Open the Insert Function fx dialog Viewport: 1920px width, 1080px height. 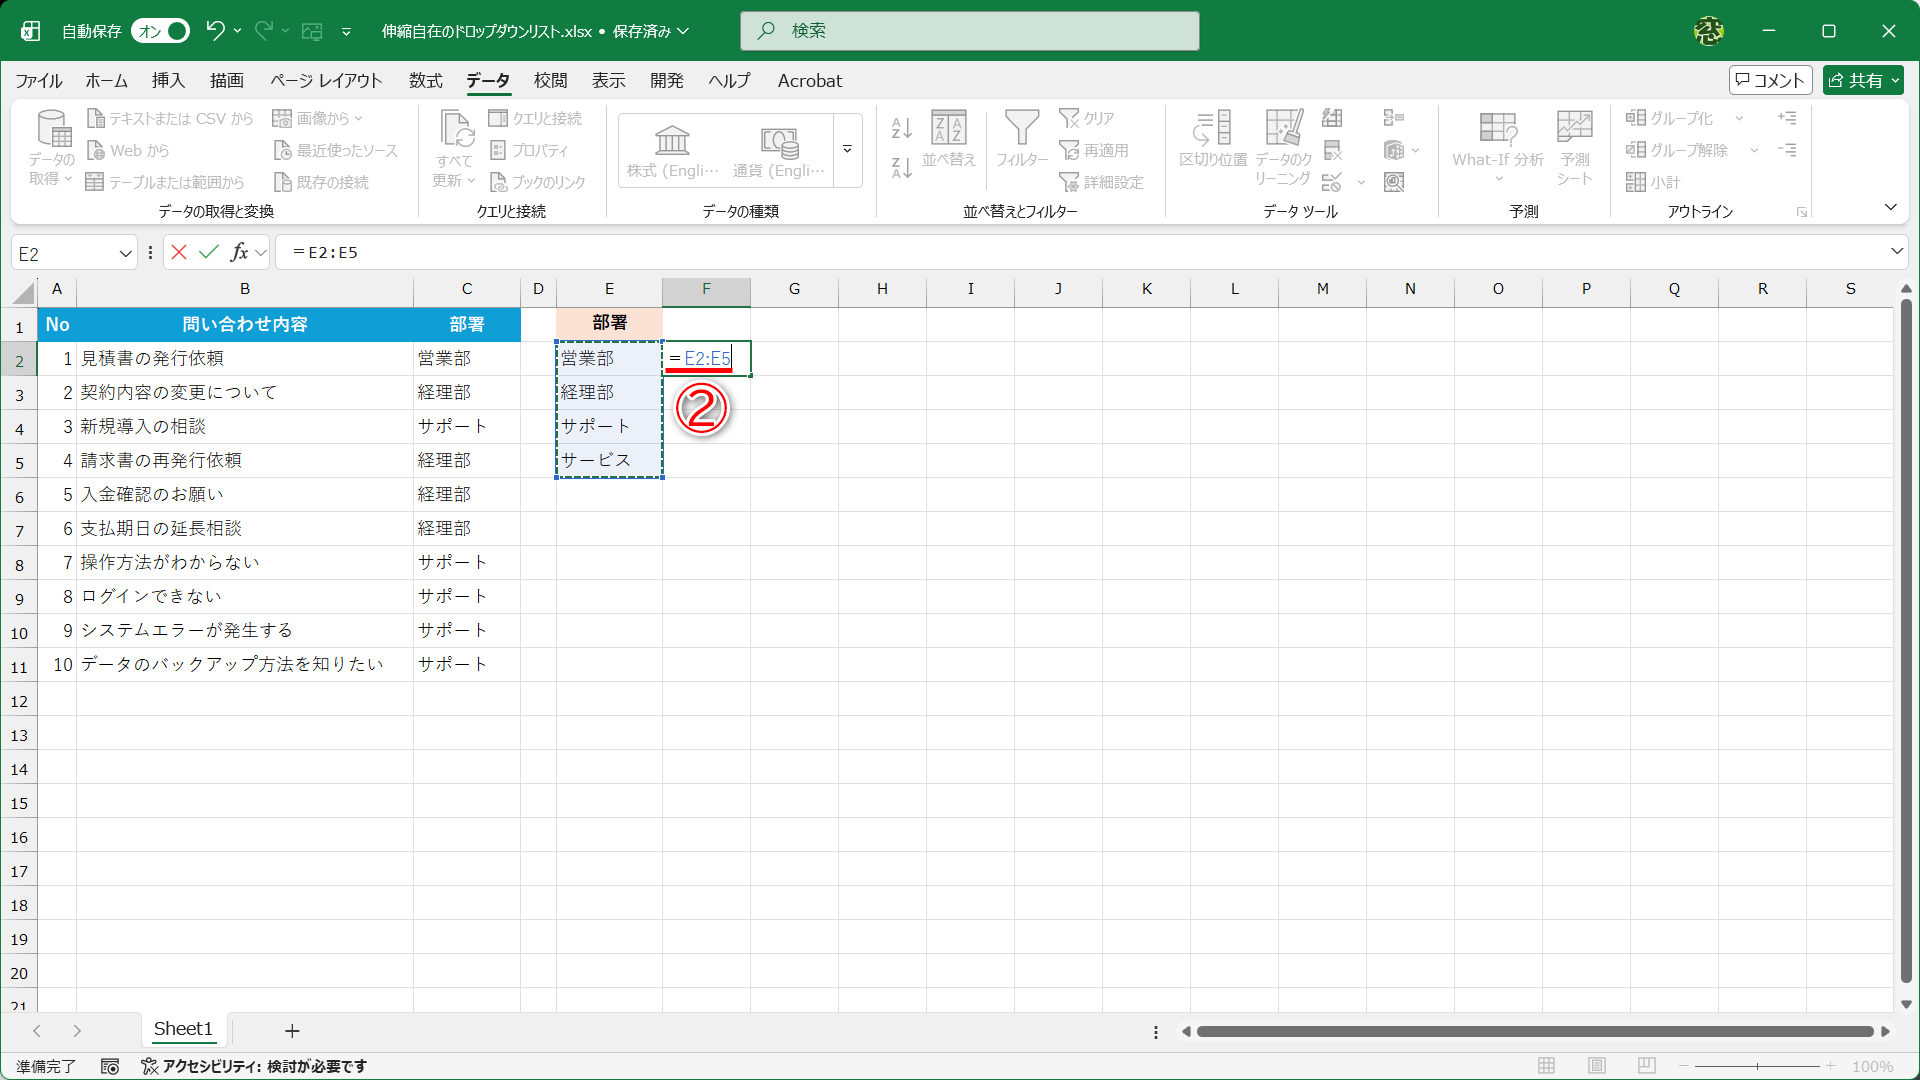[x=239, y=252]
